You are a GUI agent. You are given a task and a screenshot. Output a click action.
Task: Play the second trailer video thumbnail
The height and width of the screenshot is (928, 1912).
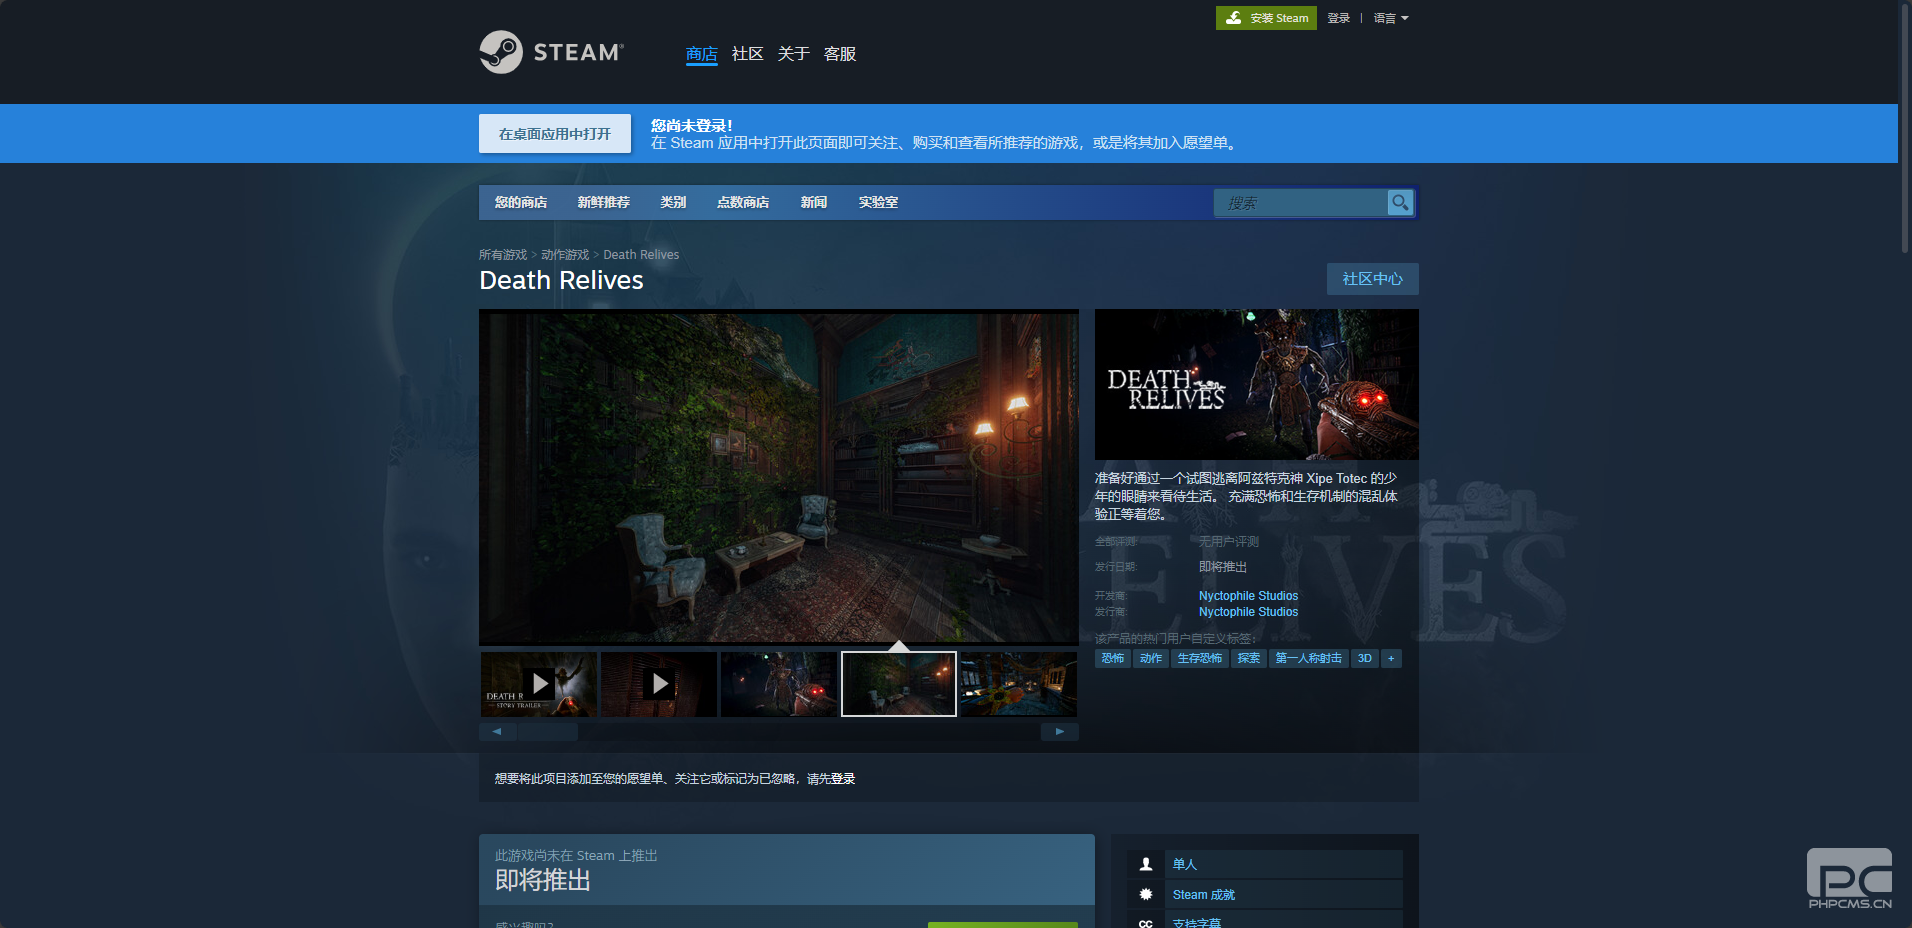tap(659, 684)
